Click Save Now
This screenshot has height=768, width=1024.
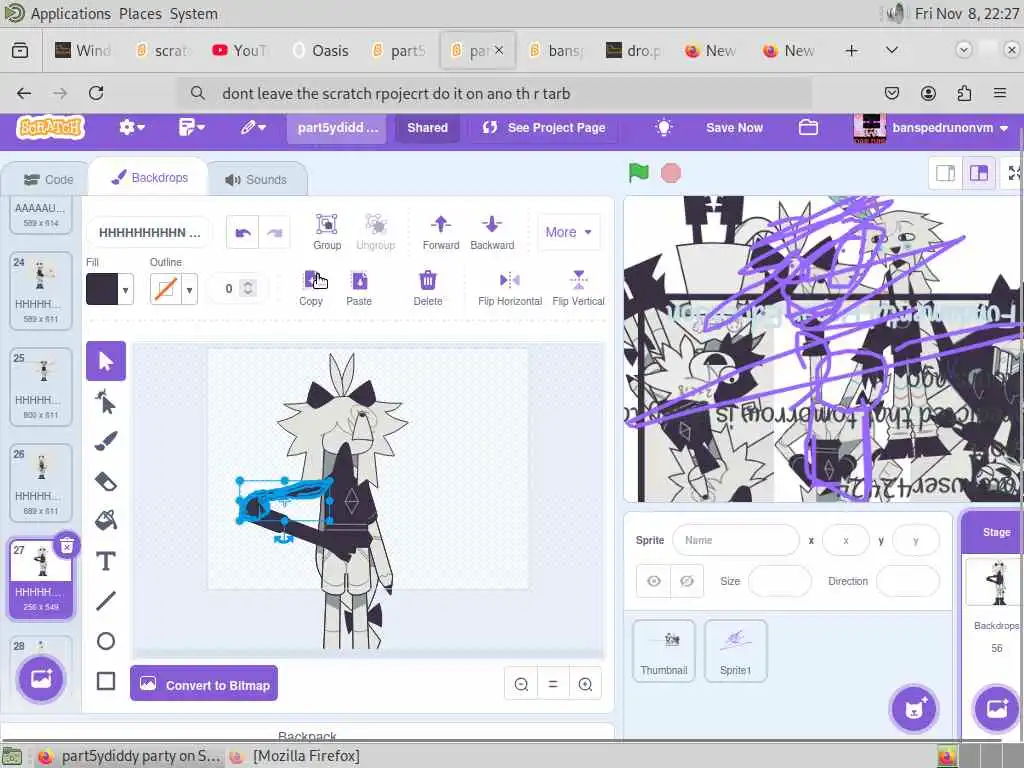point(734,128)
